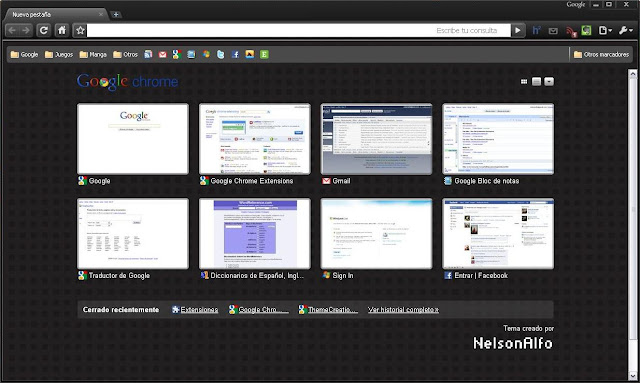Open the Gmail page thumbnail
Image resolution: width=640 pixels, height=383 pixels.
pyautogui.click(x=376, y=139)
